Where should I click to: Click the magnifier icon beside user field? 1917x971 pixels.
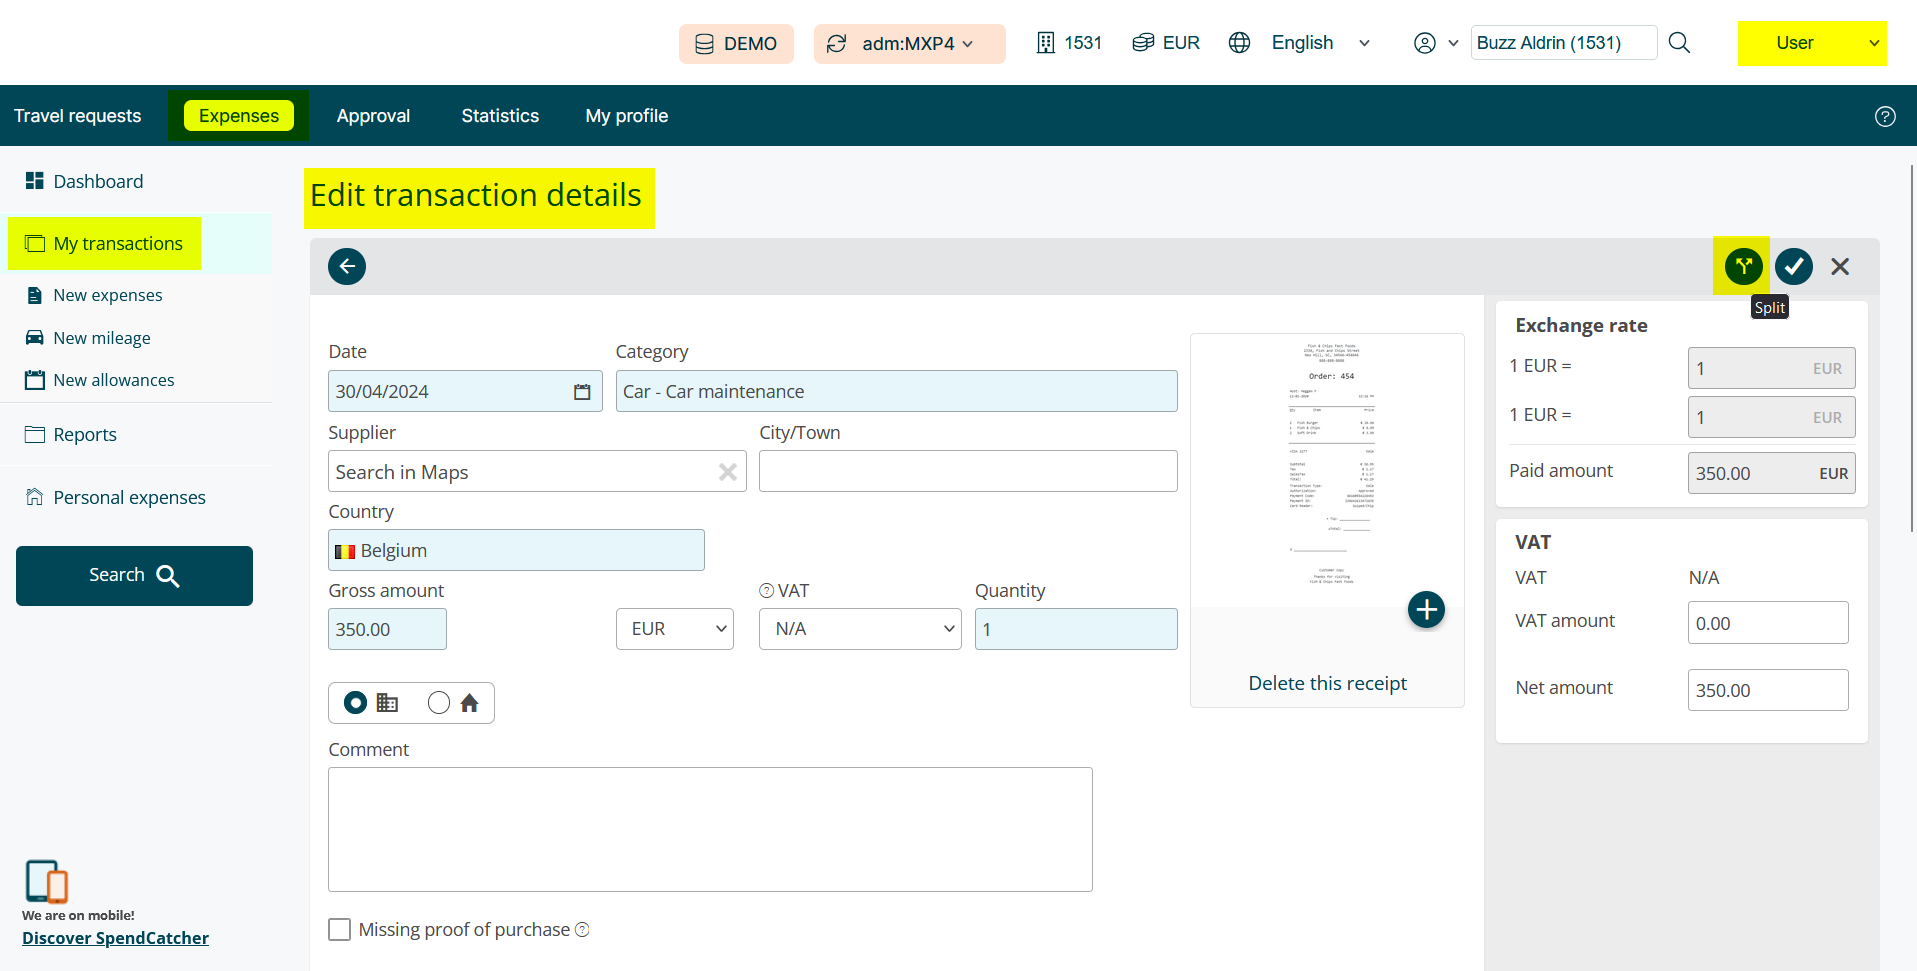[x=1679, y=43]
